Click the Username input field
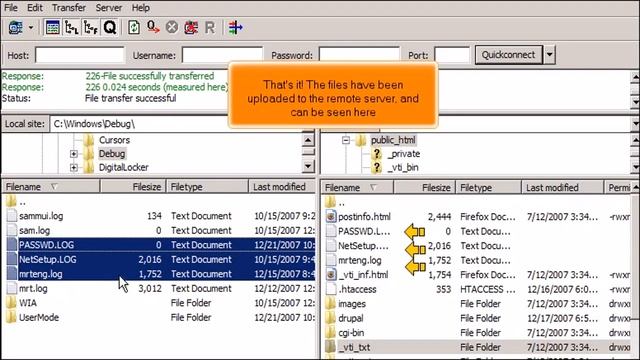 tap(222, 55)
